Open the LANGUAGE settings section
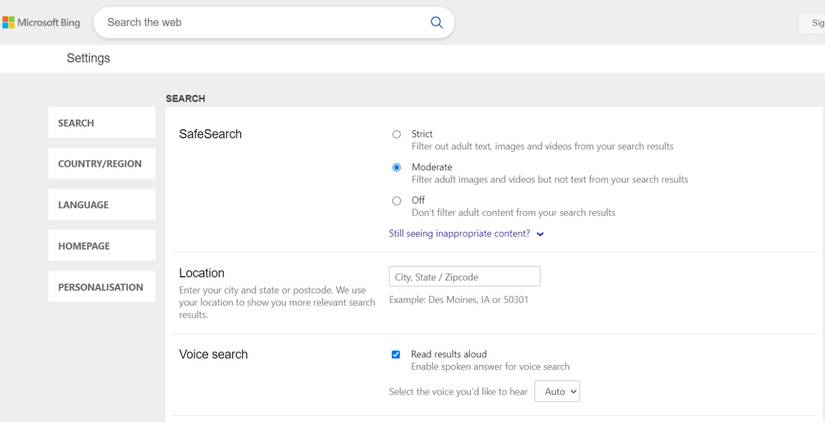 [101, 205]
